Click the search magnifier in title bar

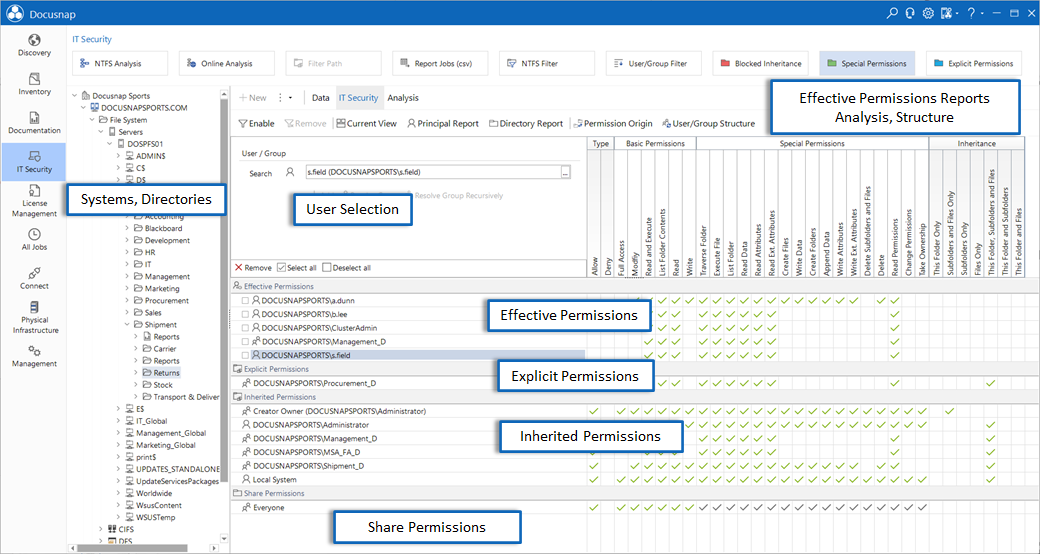coord(892,13)
